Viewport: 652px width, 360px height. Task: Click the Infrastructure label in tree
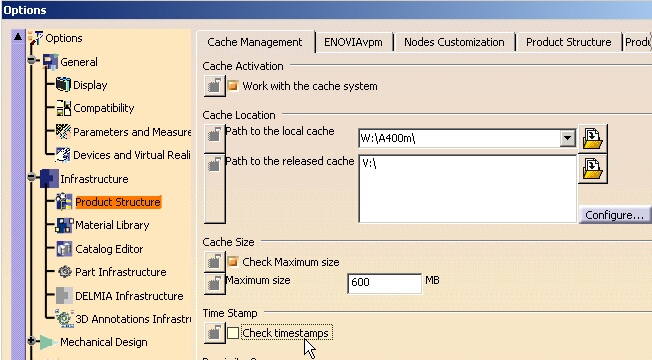click(x=94, y=179)
